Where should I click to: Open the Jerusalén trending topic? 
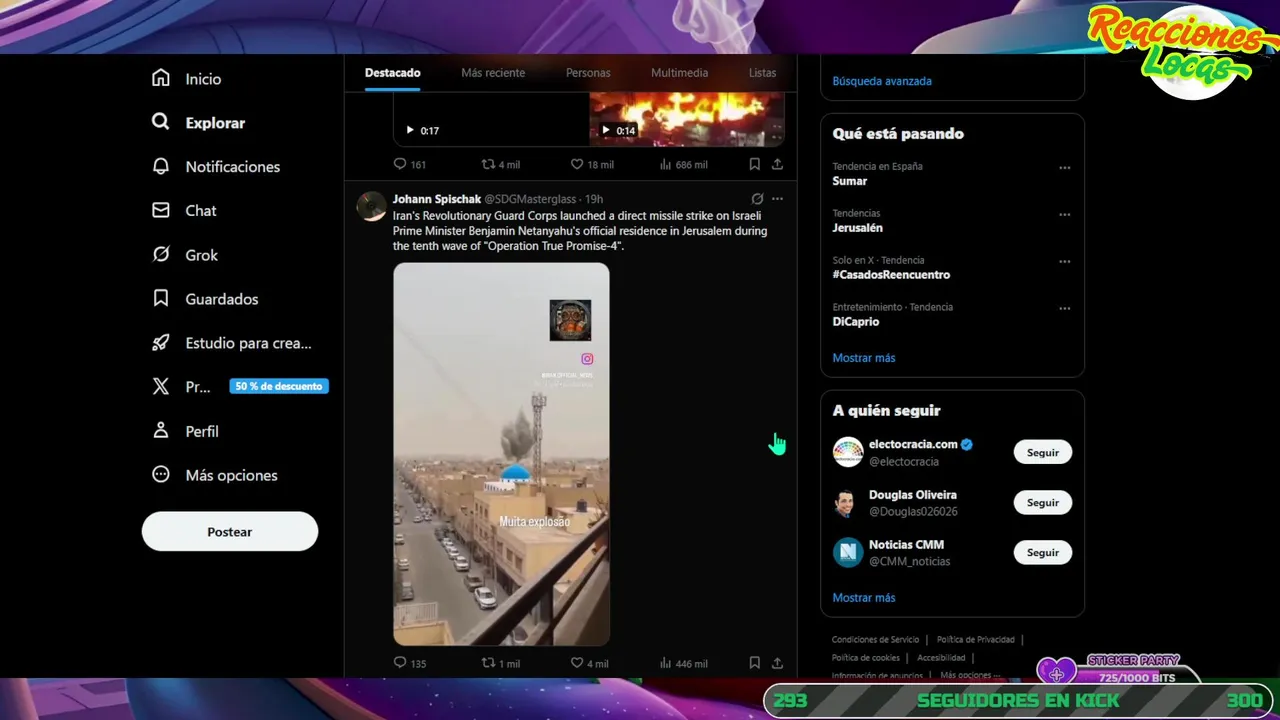(x=857, y=228)
